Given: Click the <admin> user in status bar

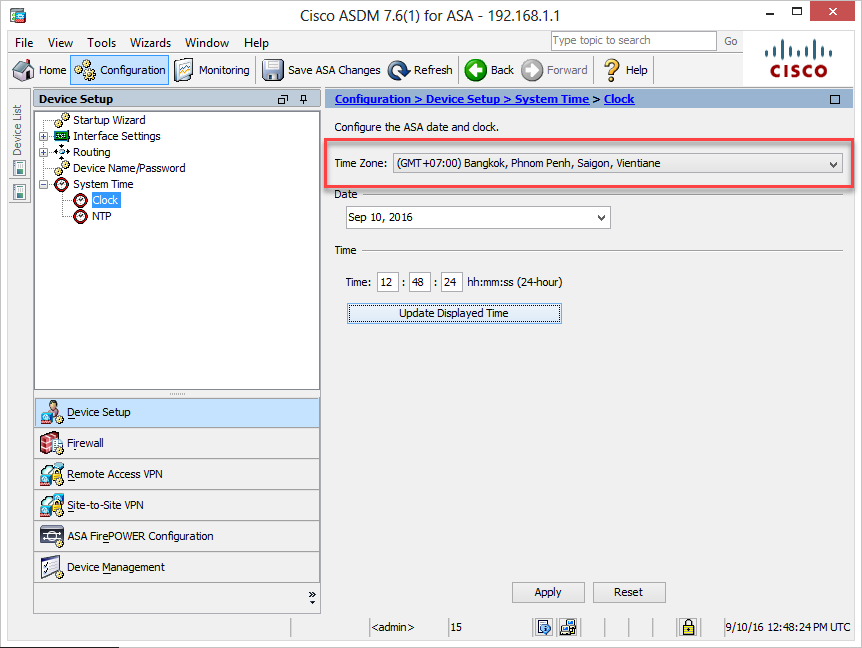Looking at the screenshot, I should coord(393,627).
